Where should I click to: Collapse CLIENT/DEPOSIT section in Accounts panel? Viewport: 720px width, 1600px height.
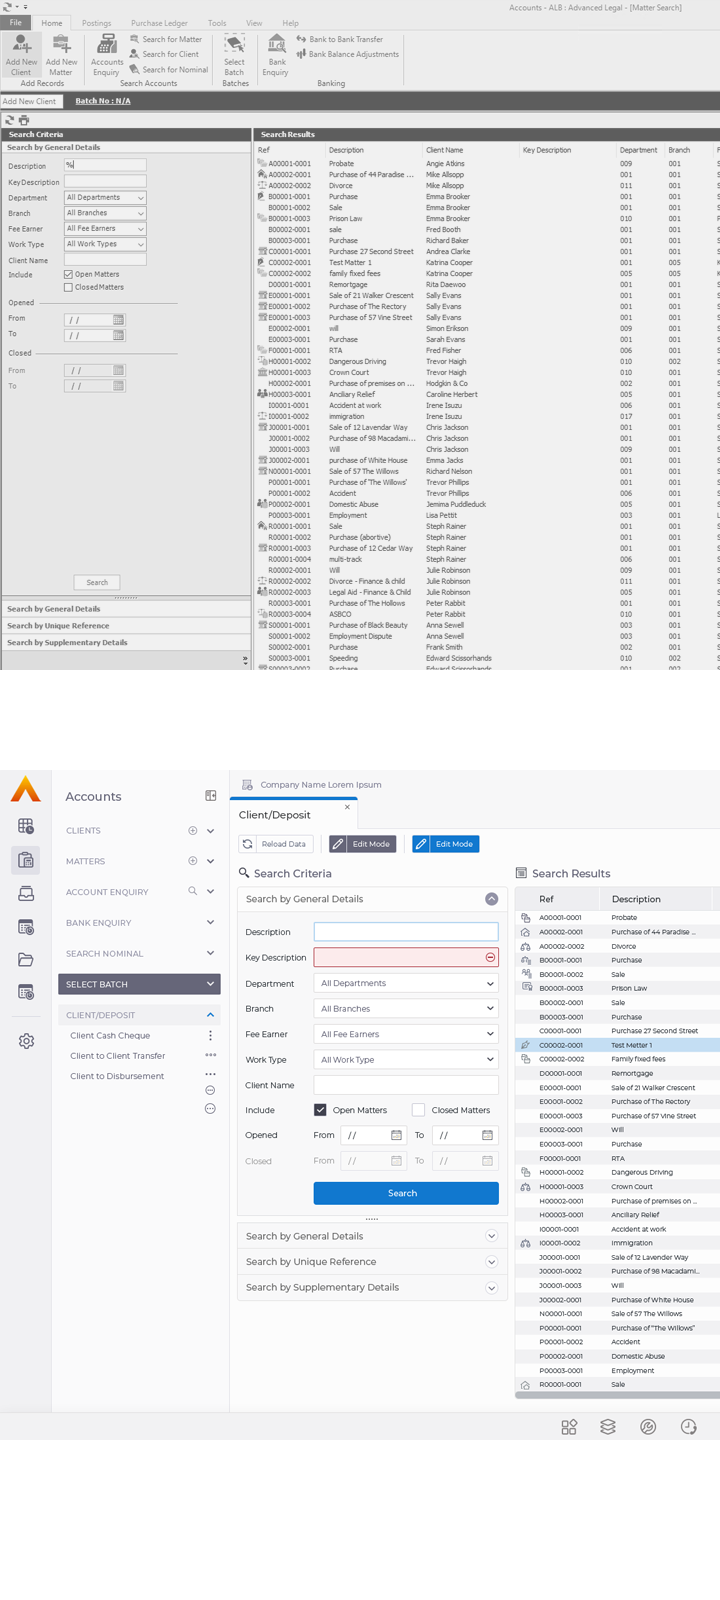coord(210,1015)
